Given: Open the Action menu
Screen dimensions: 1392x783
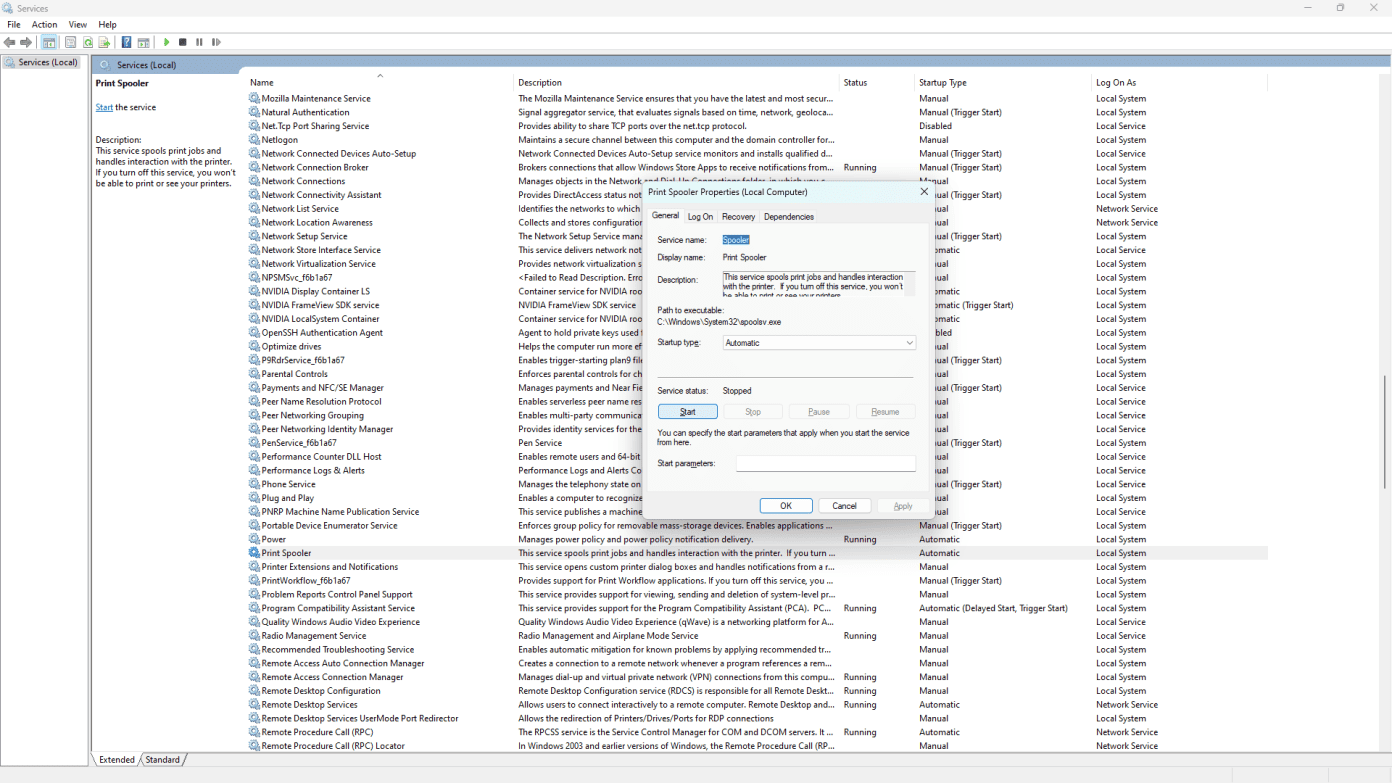Looking at the screenshot, I should point(44,24).
